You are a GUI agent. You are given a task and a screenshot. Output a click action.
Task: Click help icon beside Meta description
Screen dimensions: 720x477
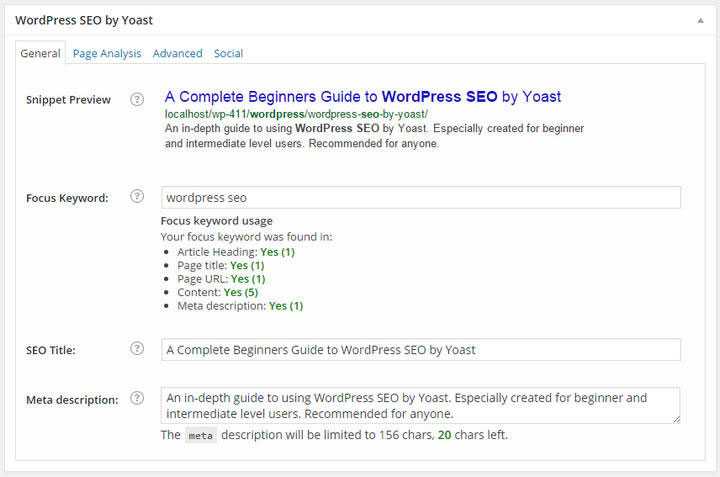point(138,398)
